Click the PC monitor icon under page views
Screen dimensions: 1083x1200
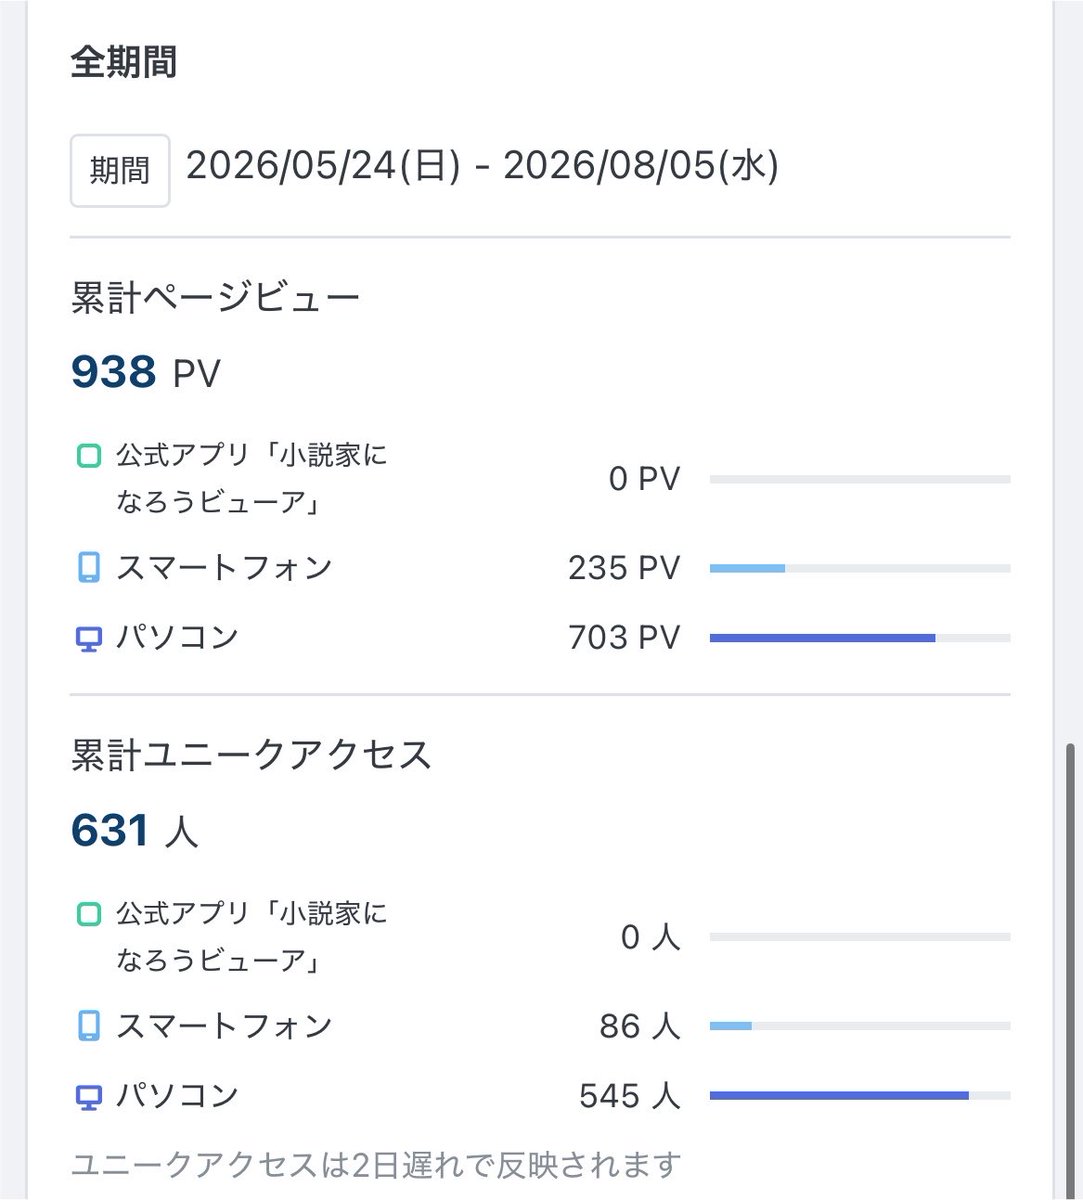coord(89,639)
